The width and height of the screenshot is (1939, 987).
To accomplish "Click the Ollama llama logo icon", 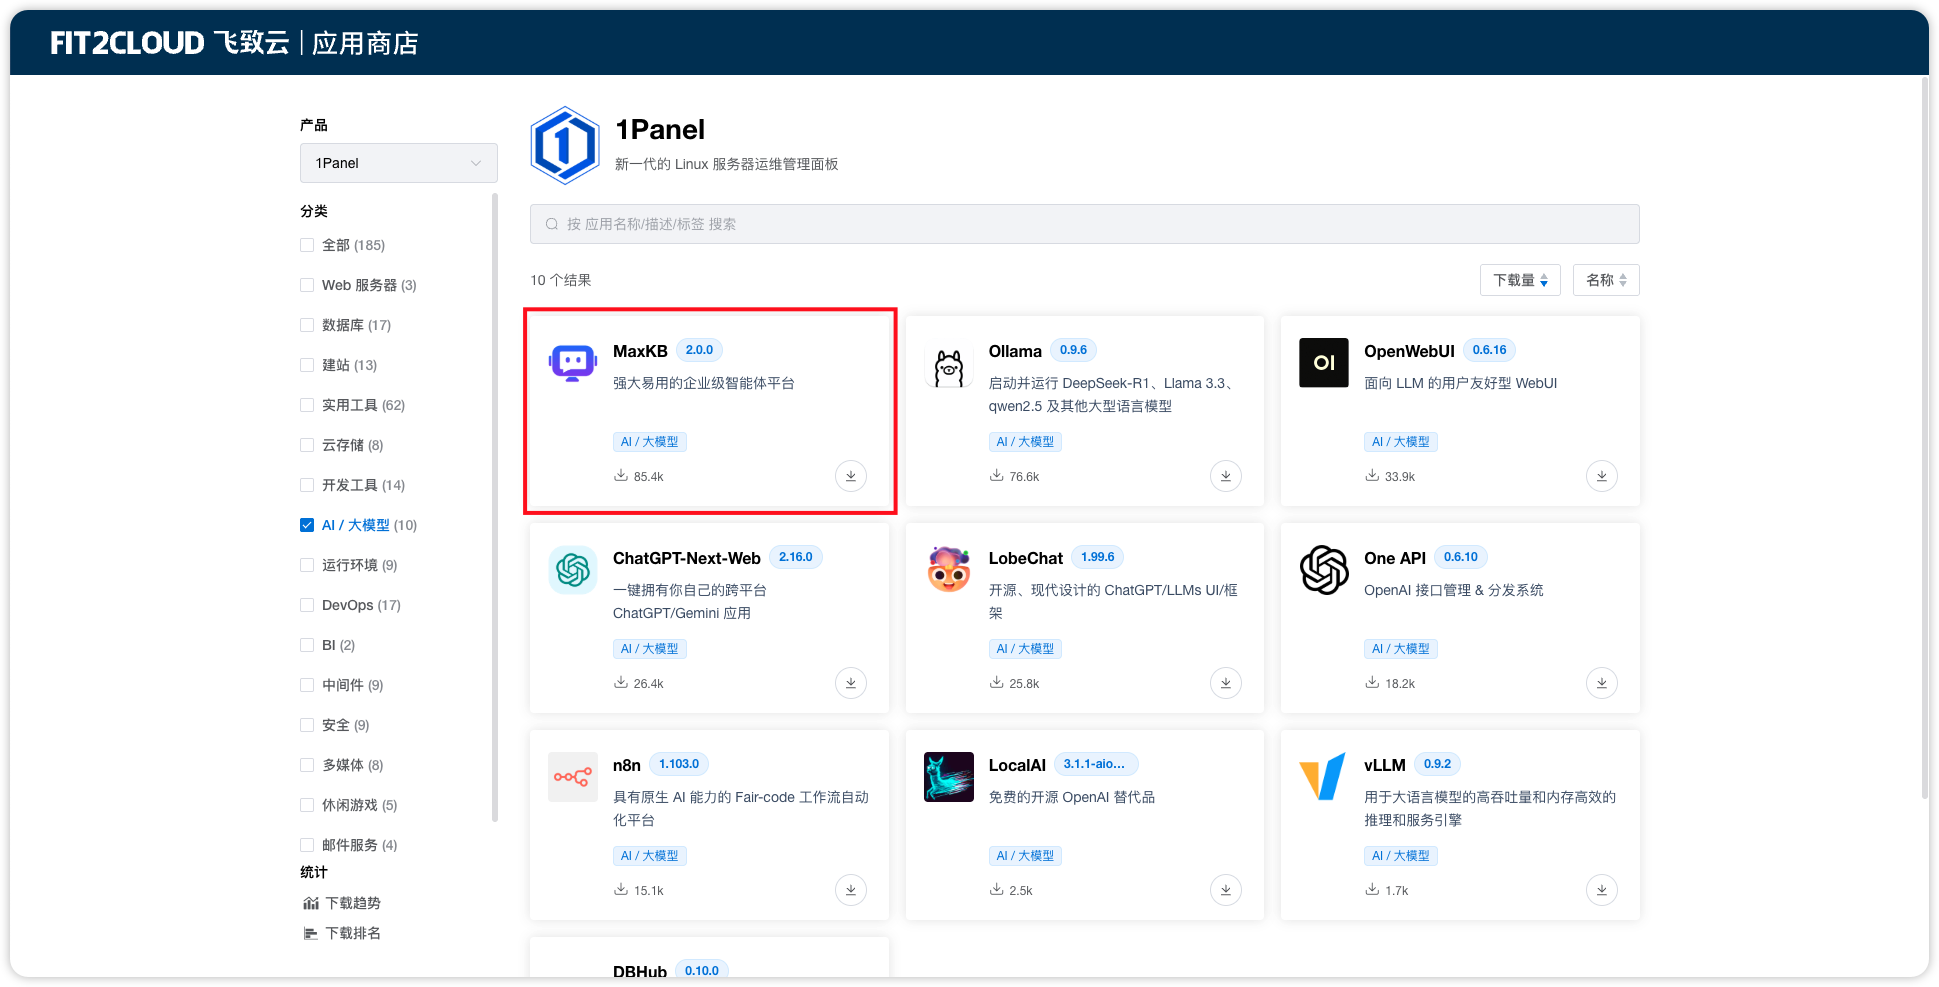I will click(x=947, y=363).
